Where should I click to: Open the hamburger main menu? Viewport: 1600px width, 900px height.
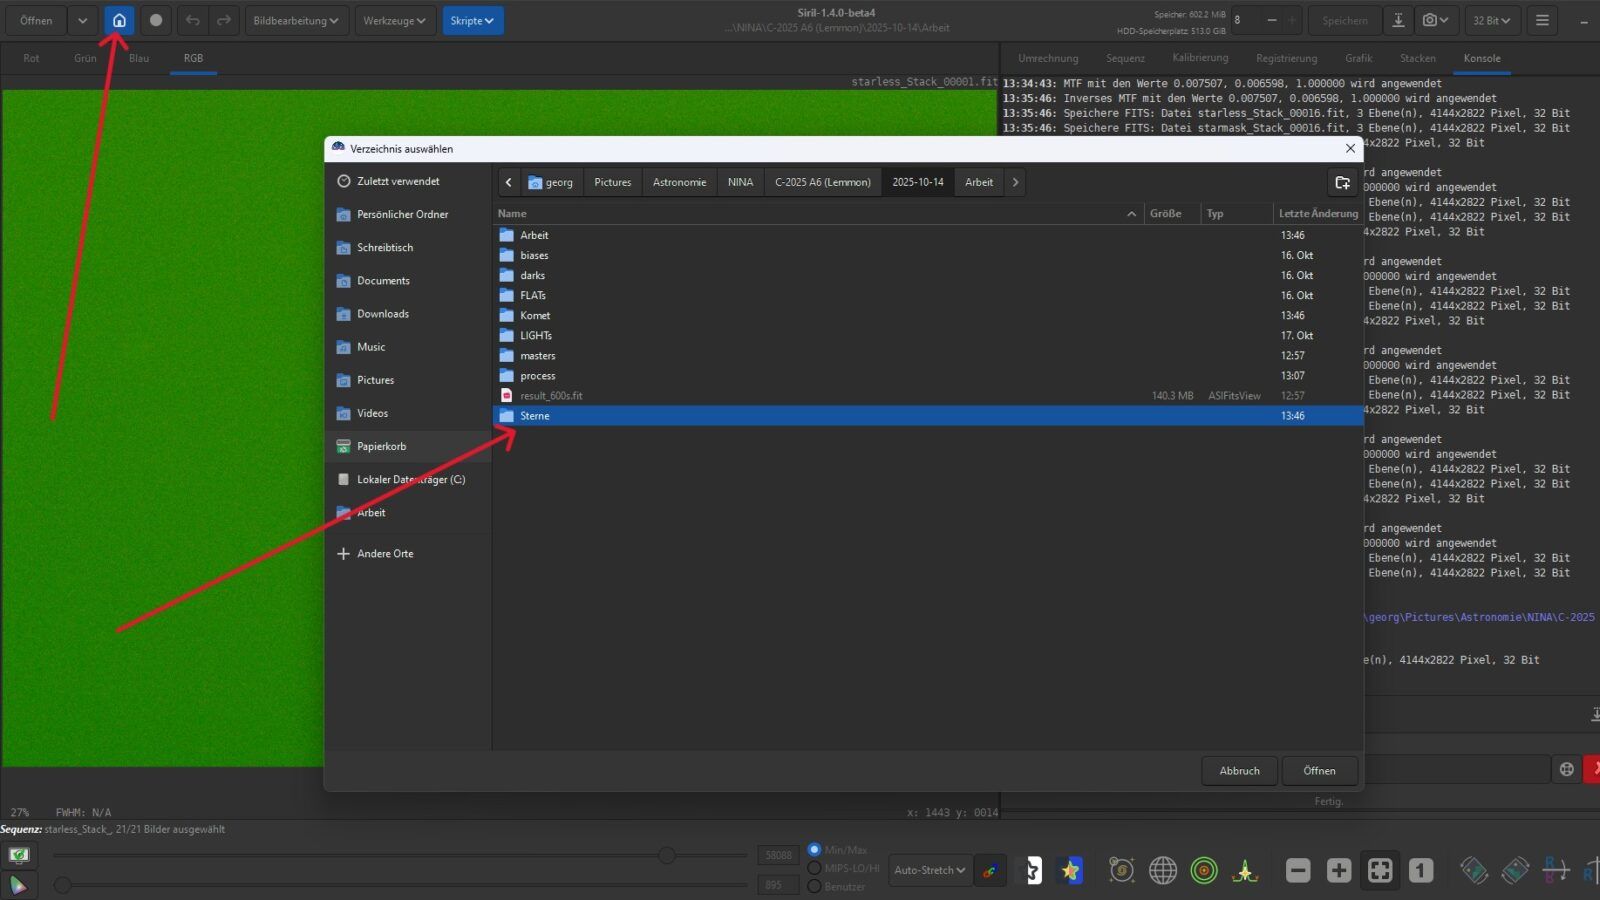click(x=1542, y=20)
